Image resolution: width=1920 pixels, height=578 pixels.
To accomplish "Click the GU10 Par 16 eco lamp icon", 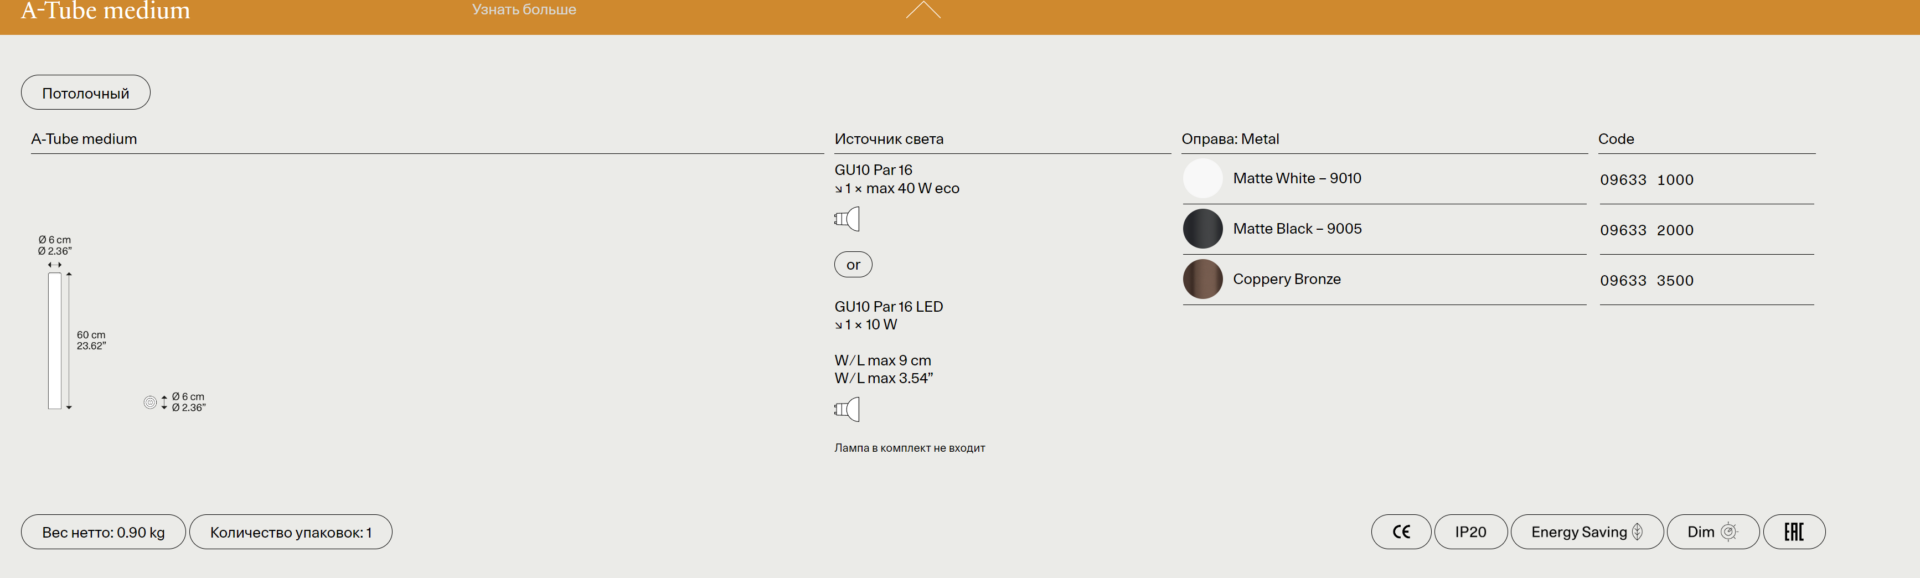I will pyautogui.click(x=847, y=219).
